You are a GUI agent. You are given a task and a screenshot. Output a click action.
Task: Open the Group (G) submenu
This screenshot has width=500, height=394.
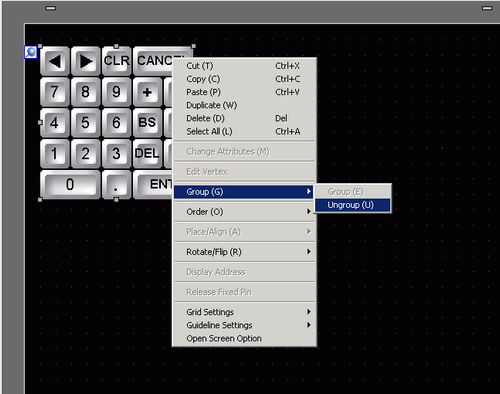pyautogui.click(x=244, y=192)
